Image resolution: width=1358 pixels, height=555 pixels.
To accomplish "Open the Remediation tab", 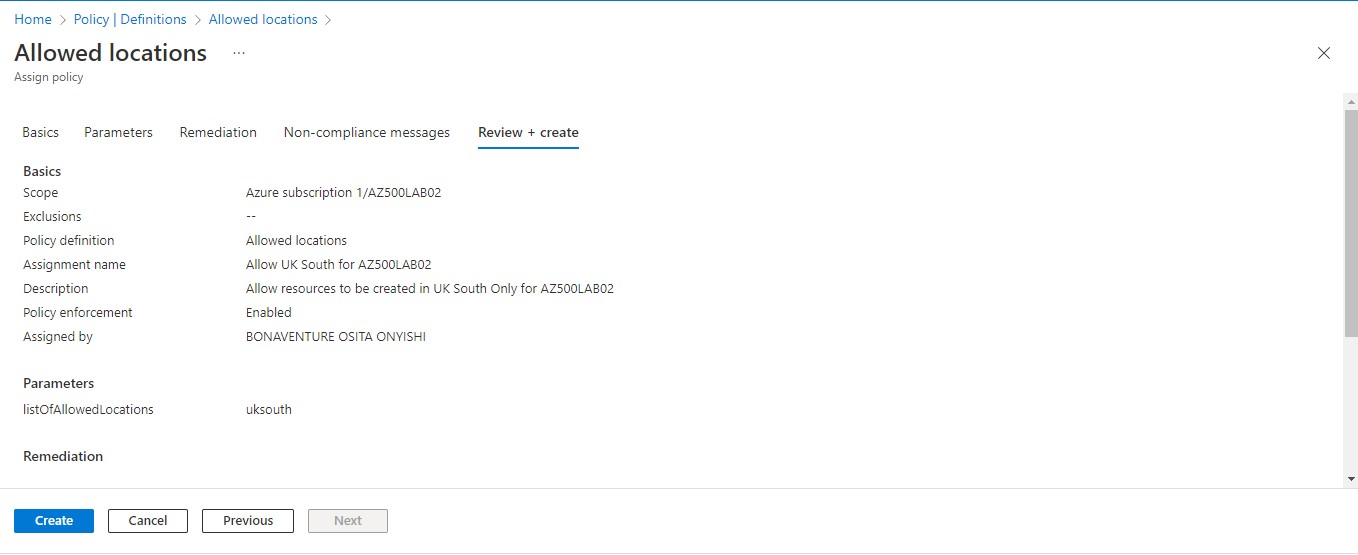I will pos(218,132).
